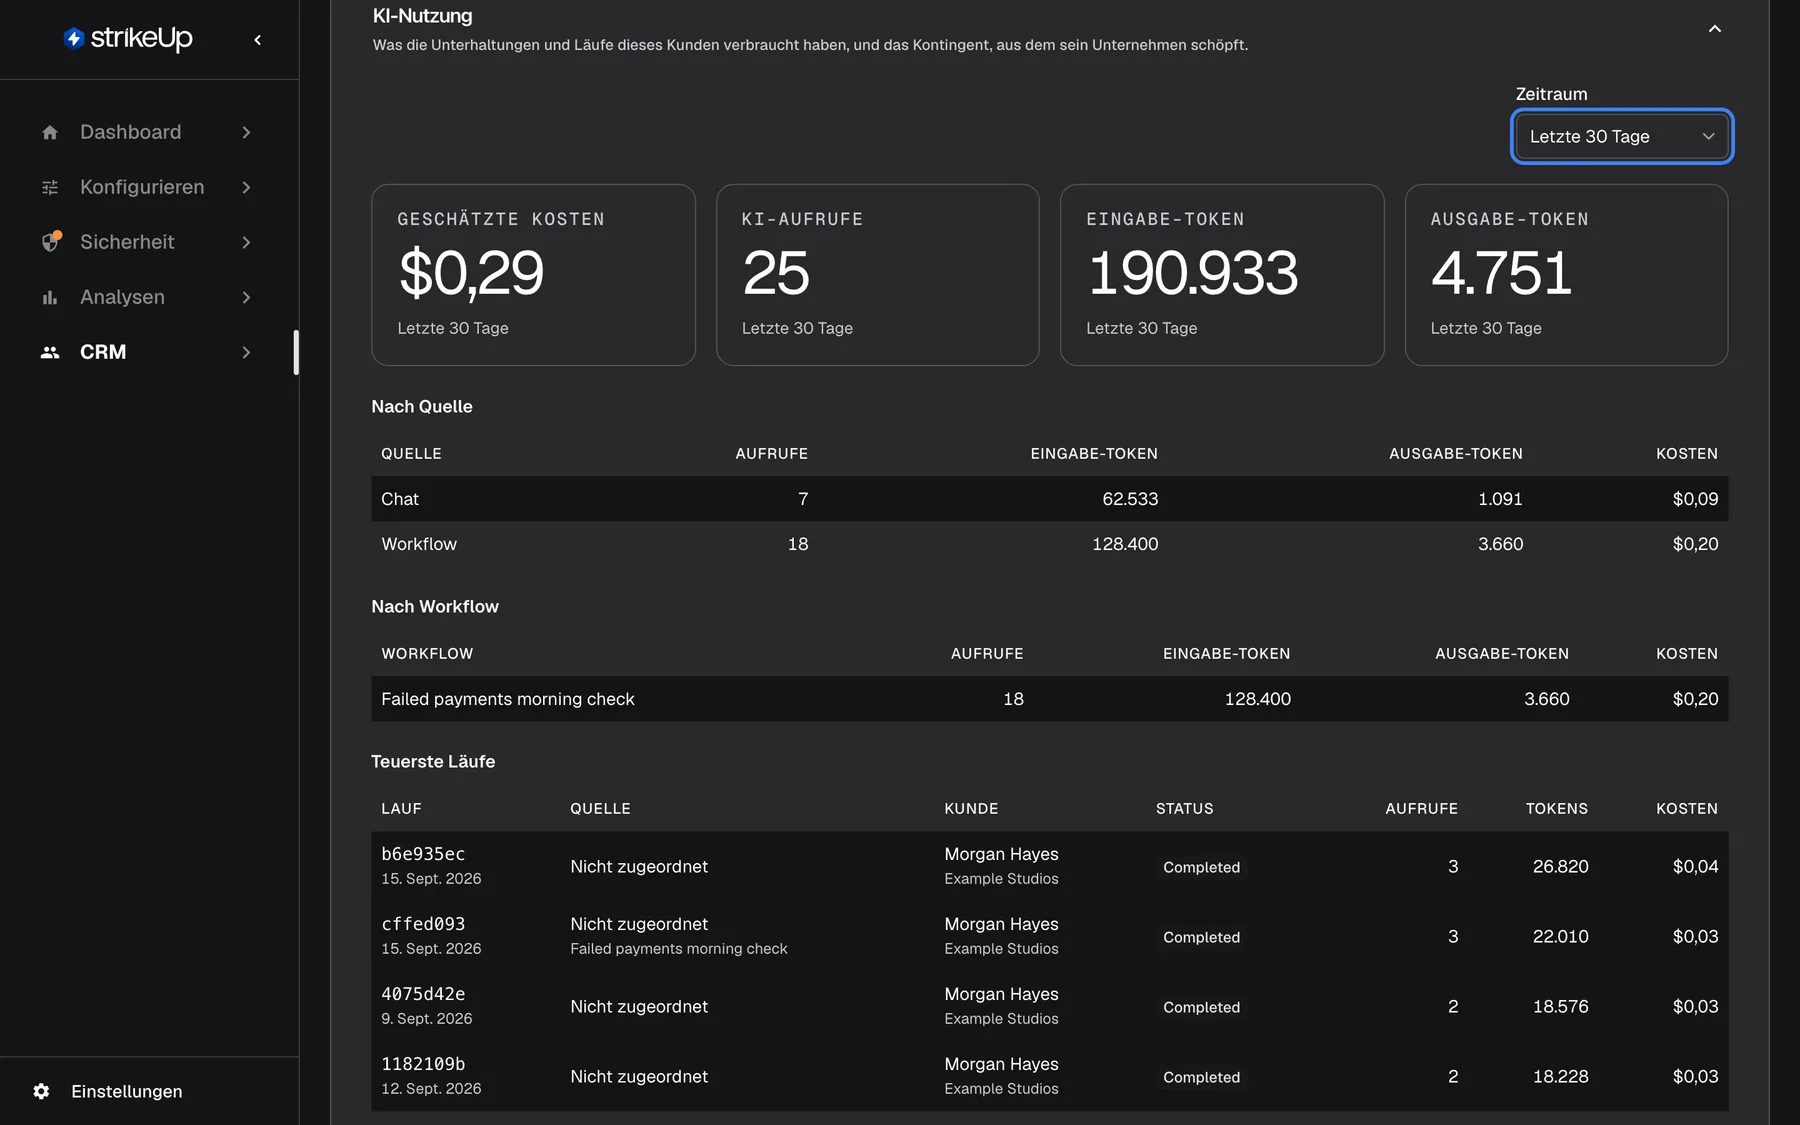Viewport: 1800px width, 1125px height.
Task: Click the 26.820 tokens value
Action: (1560, 867)
